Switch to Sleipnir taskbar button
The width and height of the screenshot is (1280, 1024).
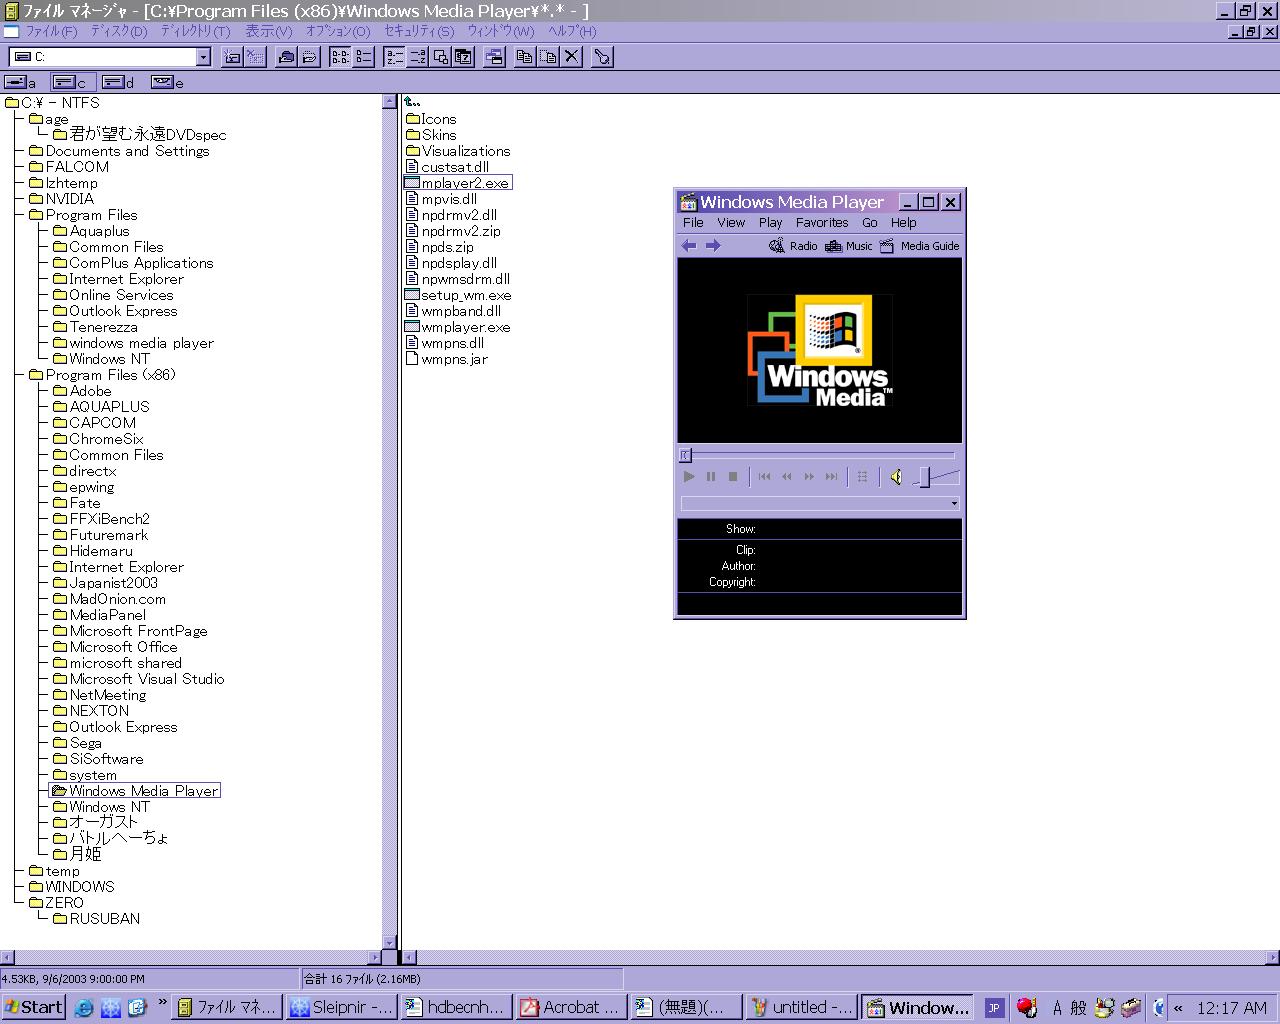(341, 1007)
